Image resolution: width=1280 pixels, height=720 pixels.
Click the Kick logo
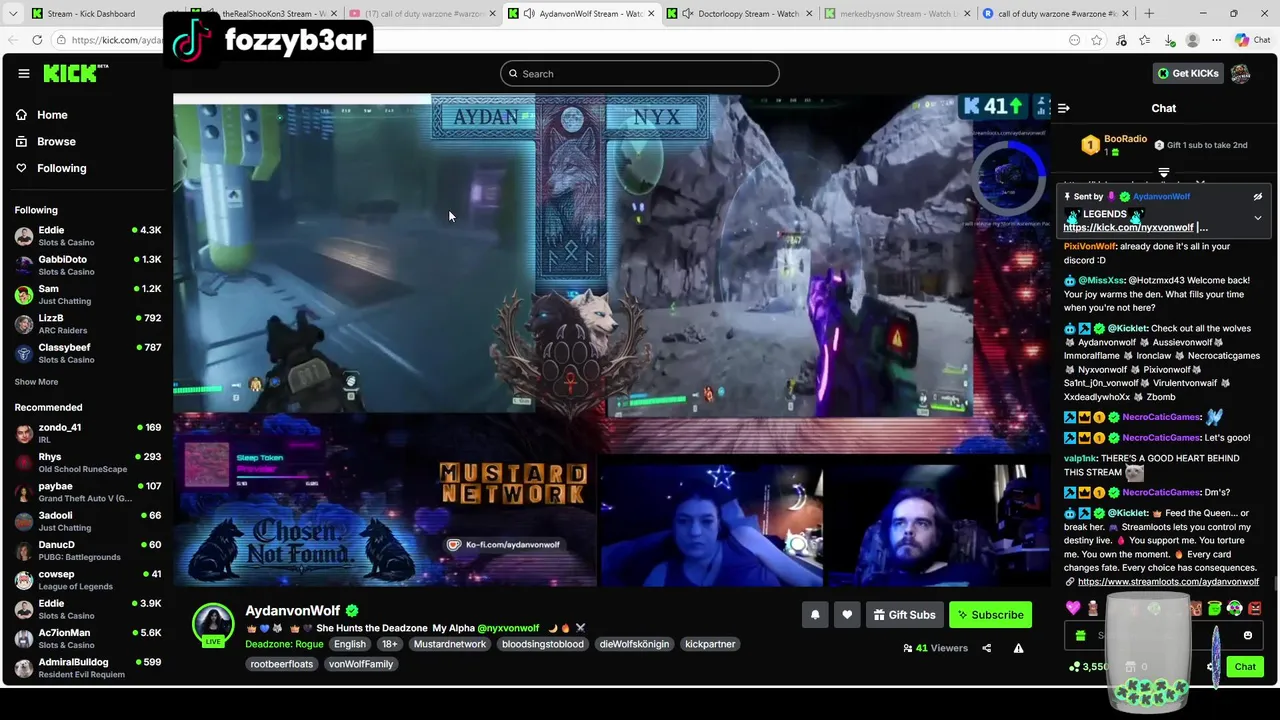click(75, 73)
